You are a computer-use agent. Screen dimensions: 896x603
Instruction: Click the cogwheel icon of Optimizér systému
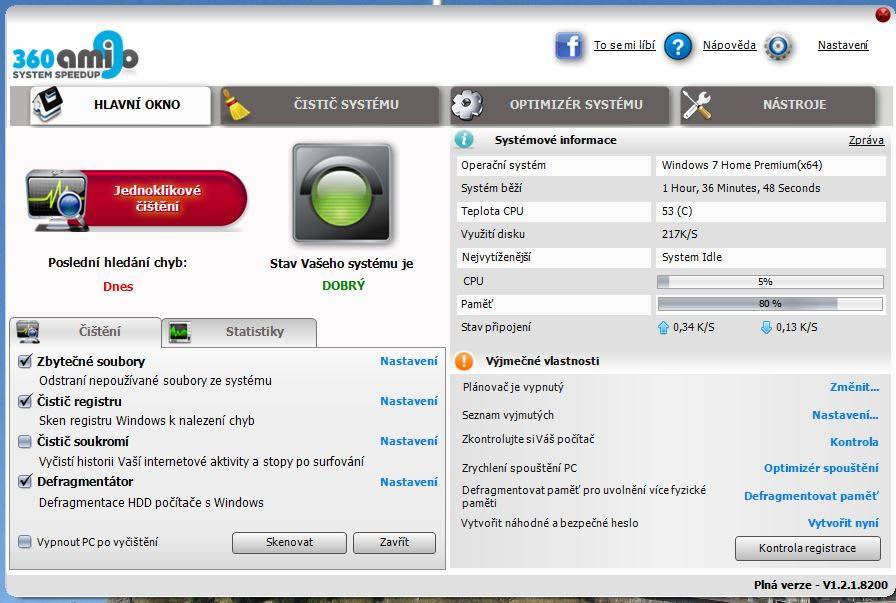(x=467, y=105)
